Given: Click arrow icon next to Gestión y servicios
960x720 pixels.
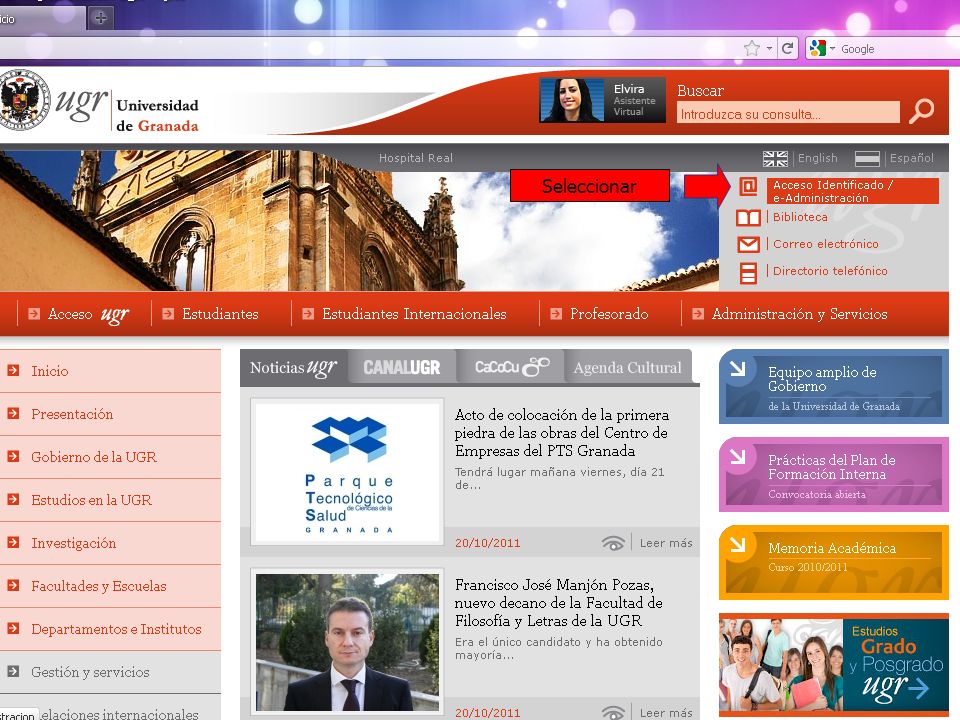Looking at the screenshot, I should click(x=13, y=671).
